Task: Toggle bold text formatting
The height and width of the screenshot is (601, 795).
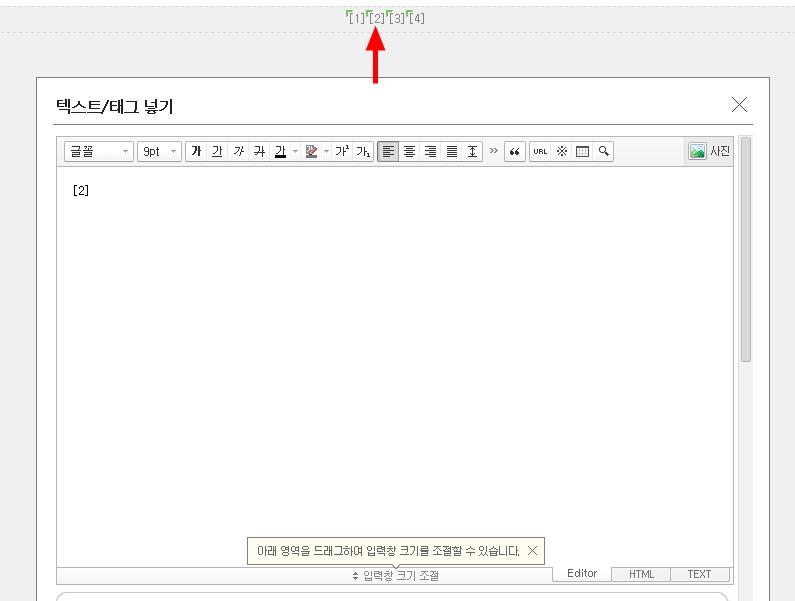Action: coord(196,151)
